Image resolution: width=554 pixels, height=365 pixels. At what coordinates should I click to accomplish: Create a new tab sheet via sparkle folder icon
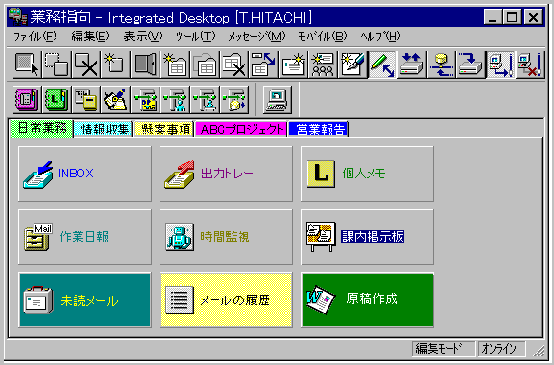tap(175, 65)
